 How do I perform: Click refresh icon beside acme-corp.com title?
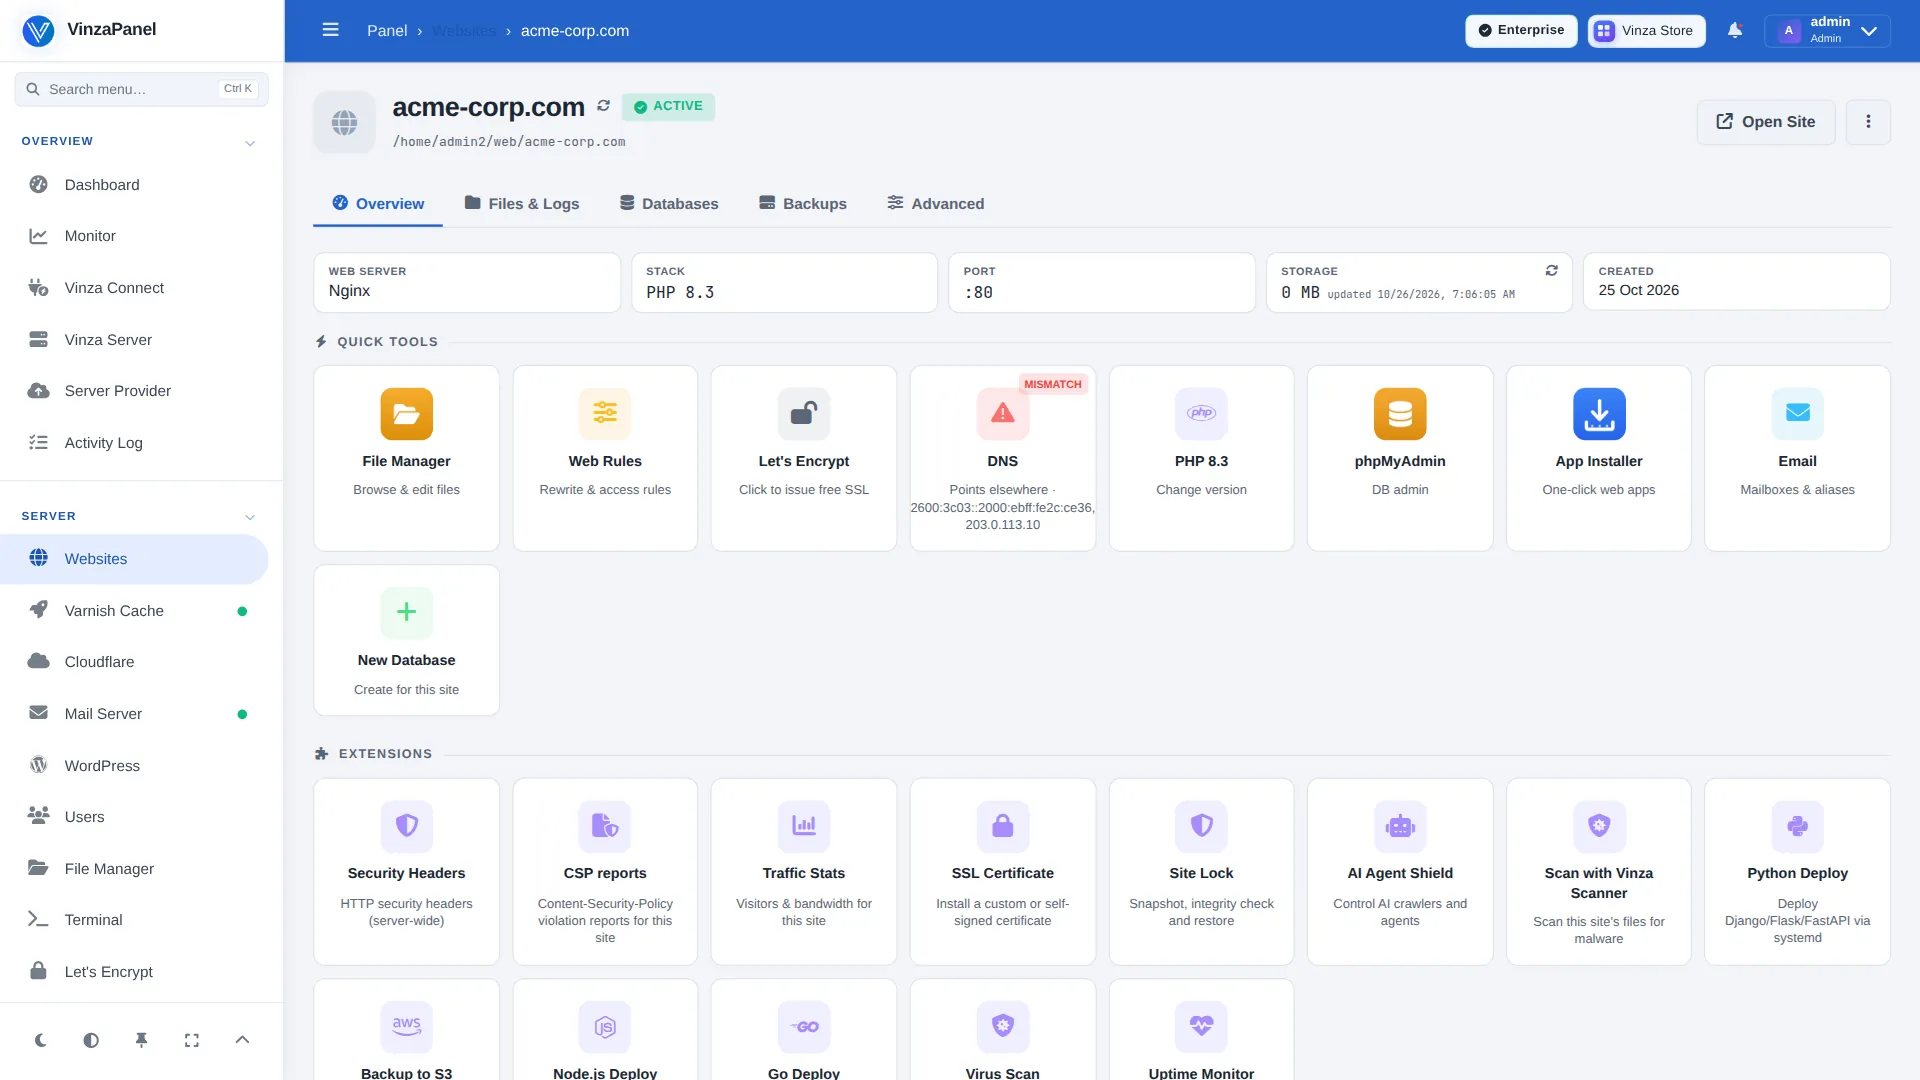[603, 106]
